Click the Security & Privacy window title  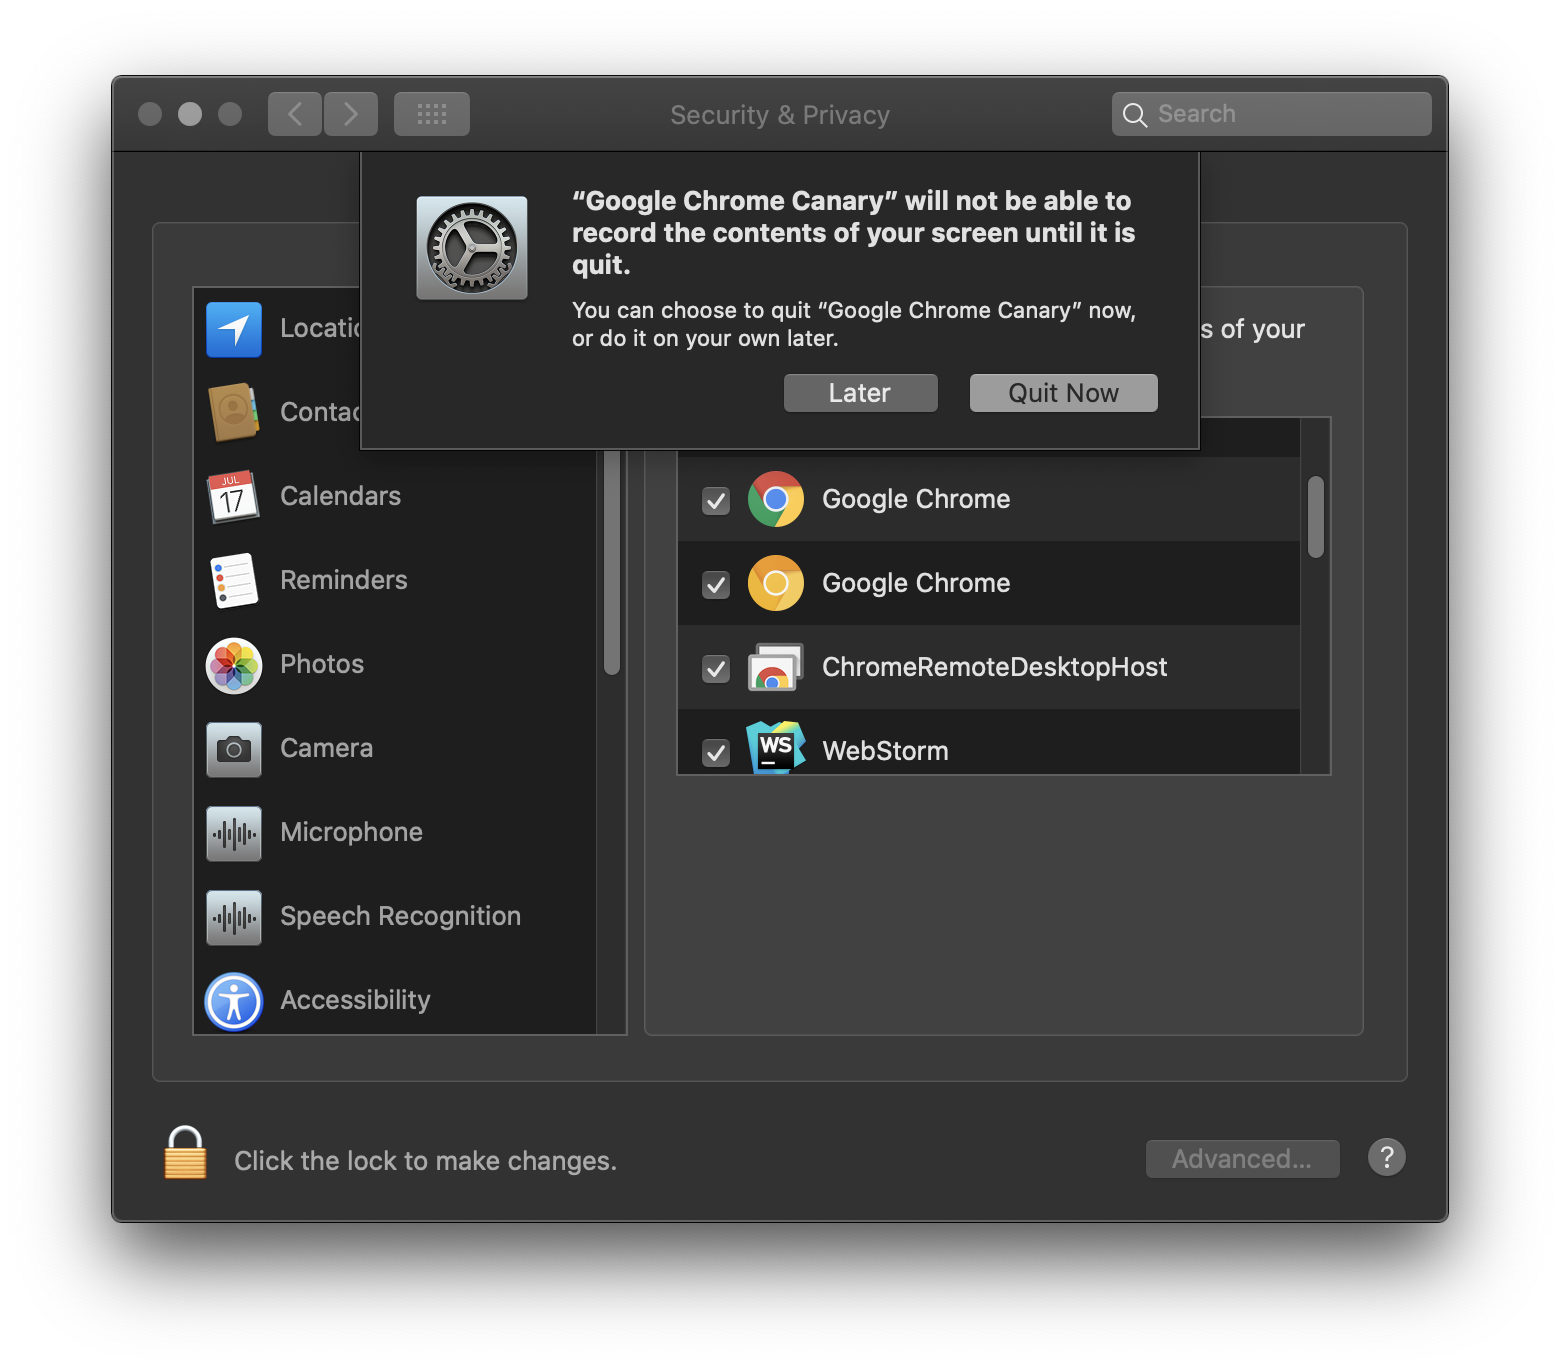coord(780,115)
